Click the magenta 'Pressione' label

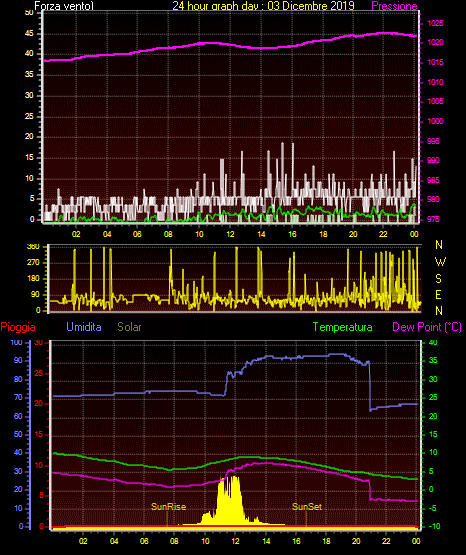[x=394, y=6]
